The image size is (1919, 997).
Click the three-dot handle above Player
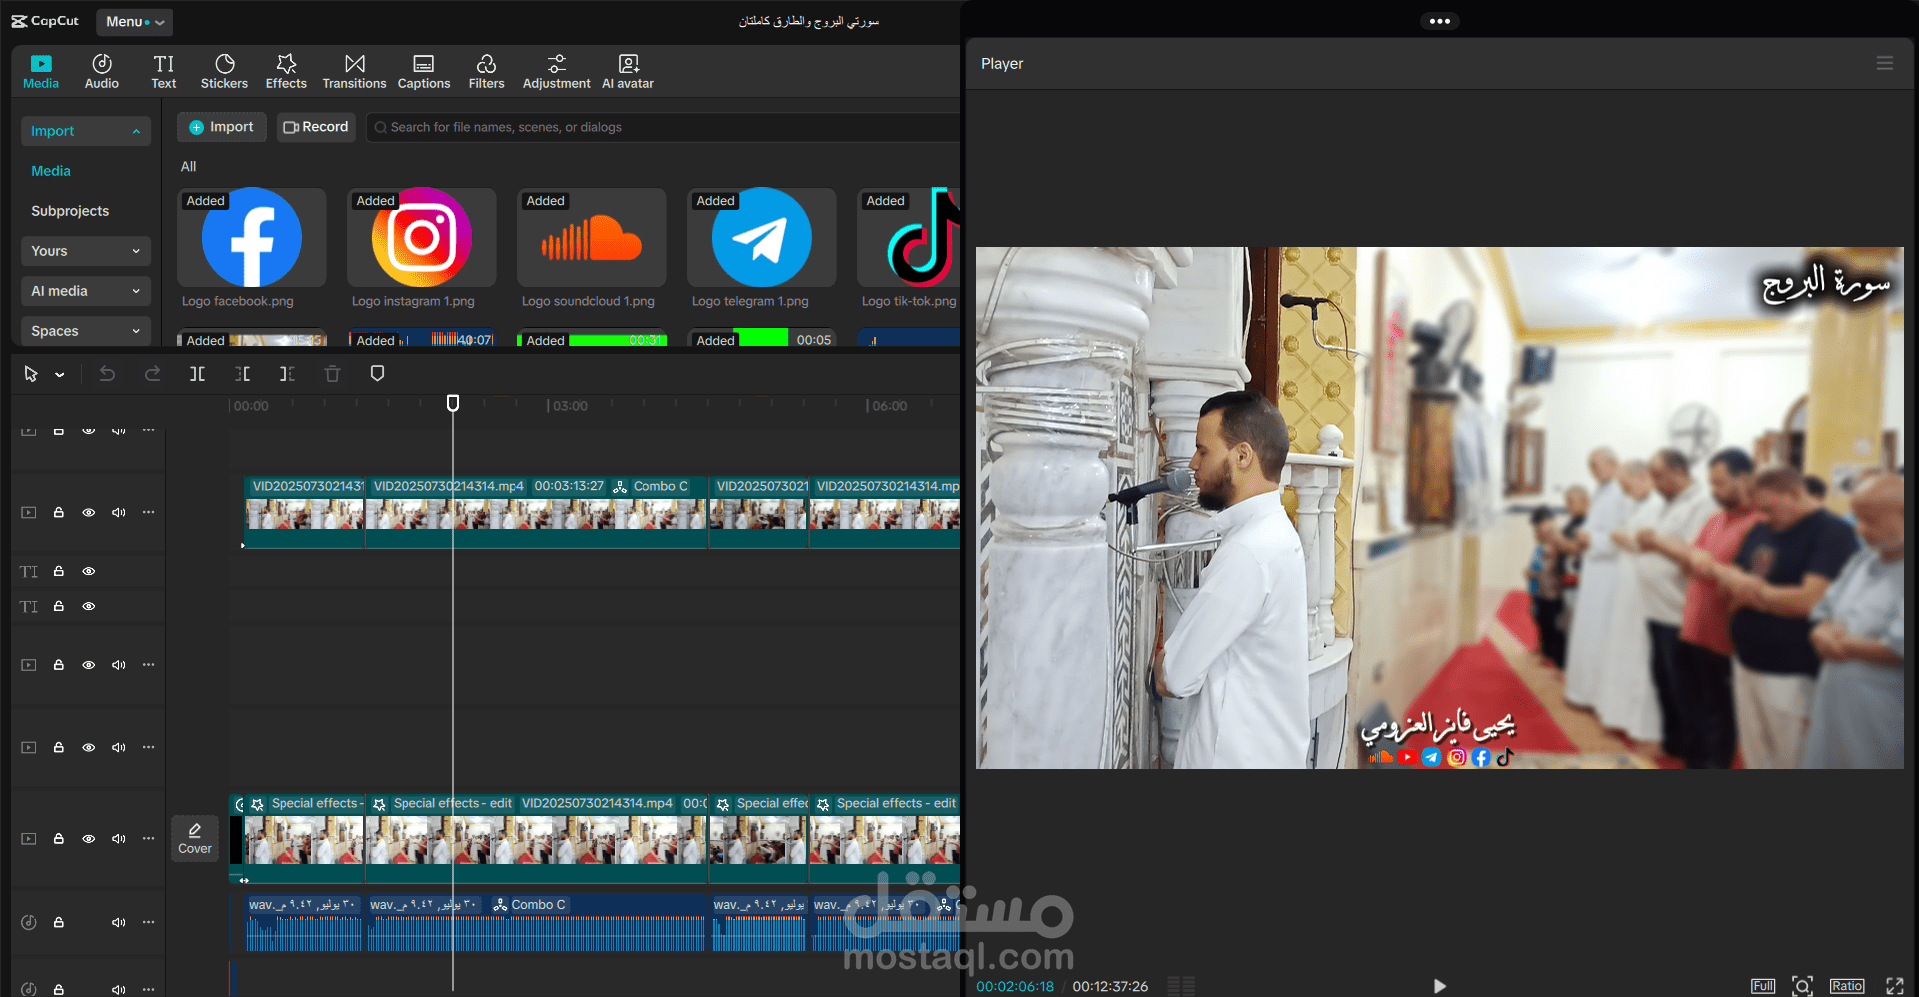click(1440, 21)
